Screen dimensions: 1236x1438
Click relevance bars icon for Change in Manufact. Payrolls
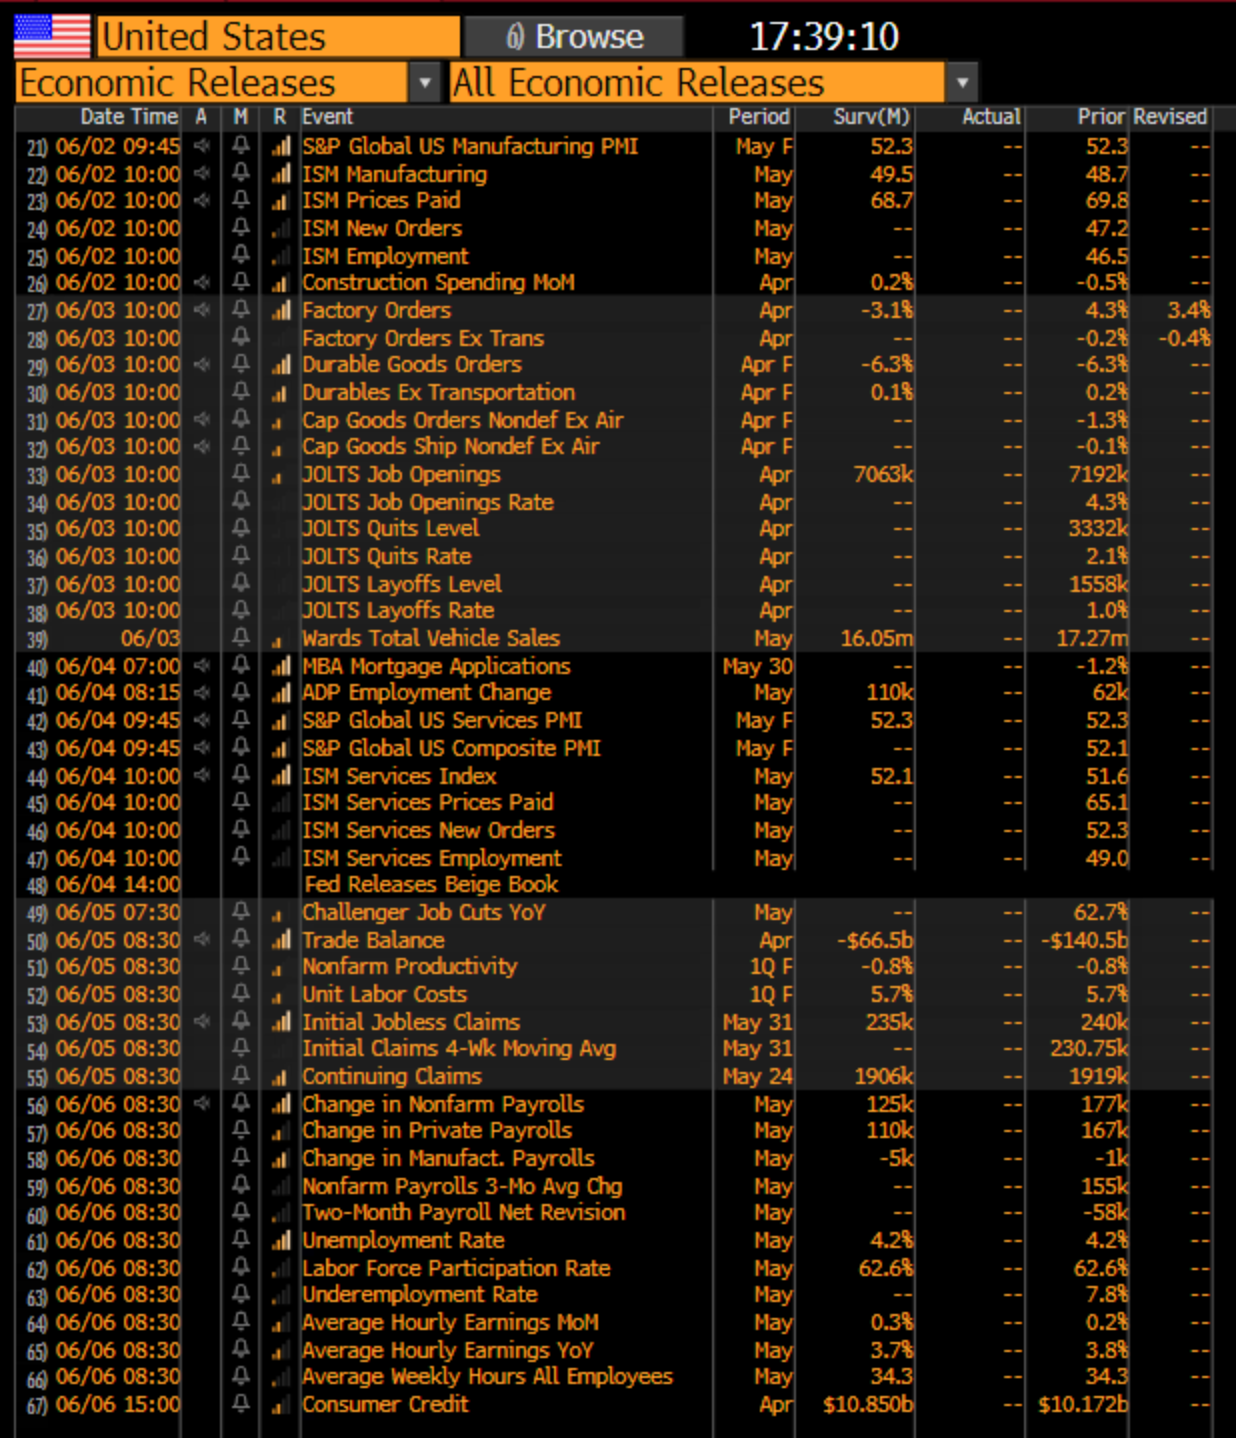click(281, 1159)
